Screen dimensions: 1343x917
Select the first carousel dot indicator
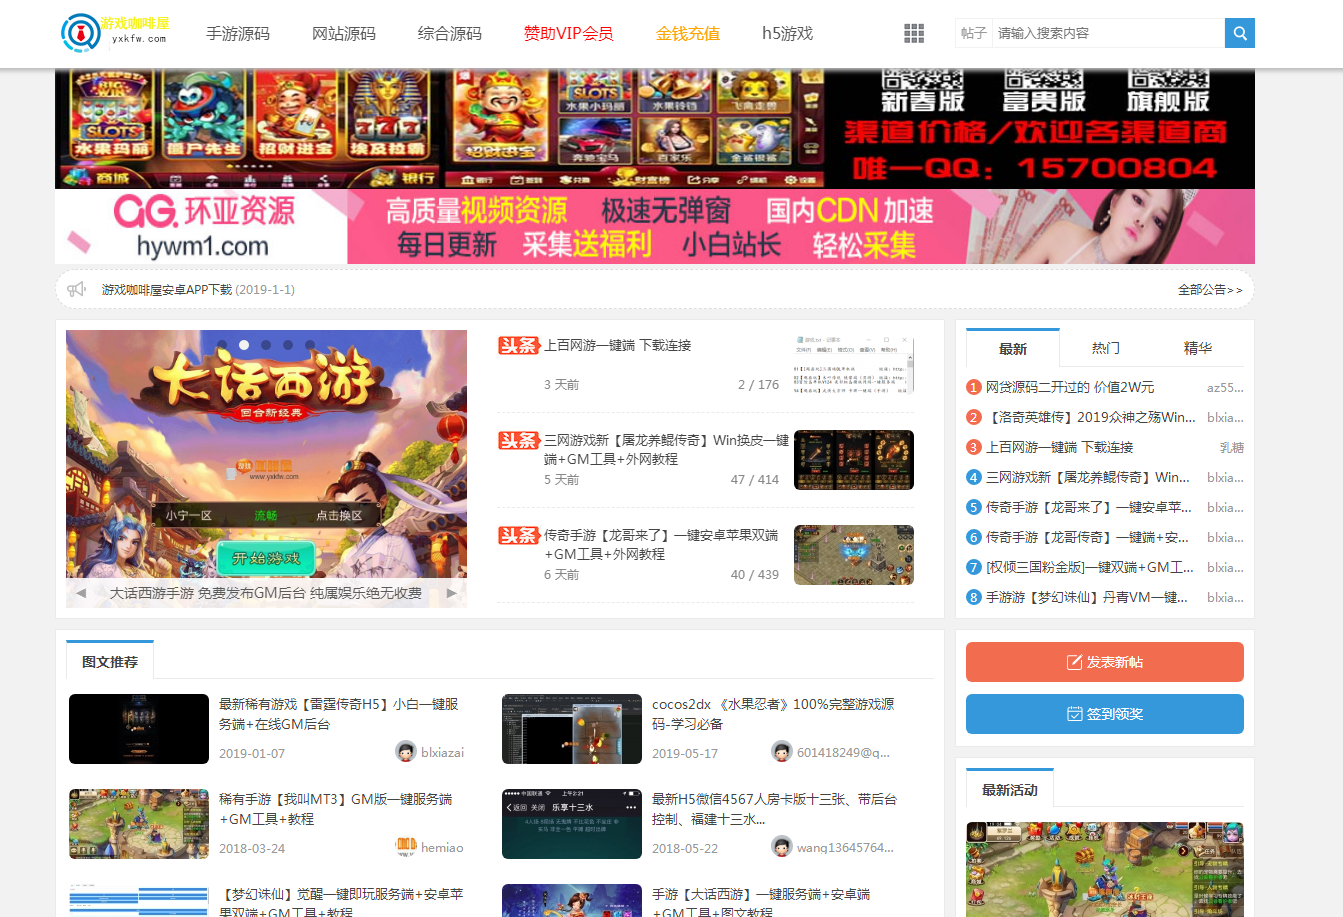pyautogui.click(x=222, y=345)
